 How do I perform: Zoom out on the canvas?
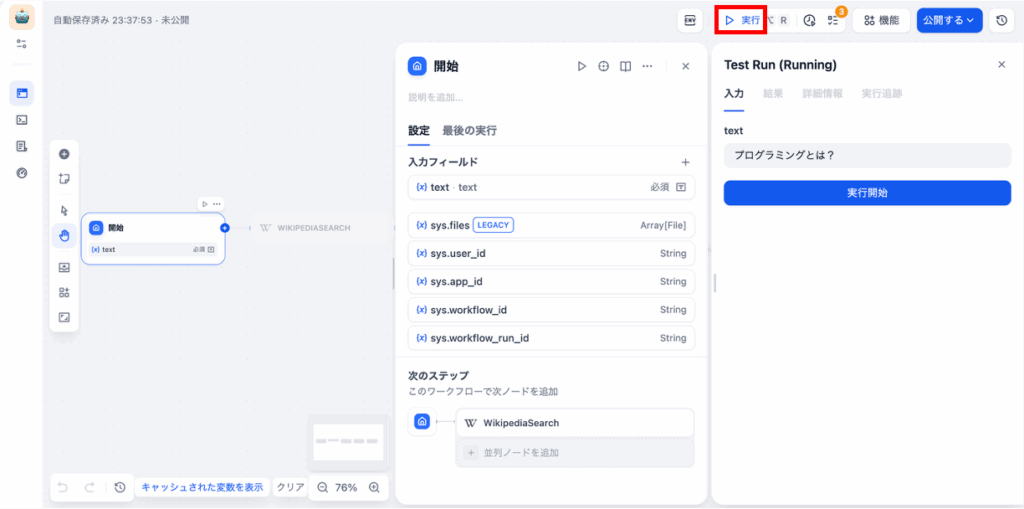322,487
